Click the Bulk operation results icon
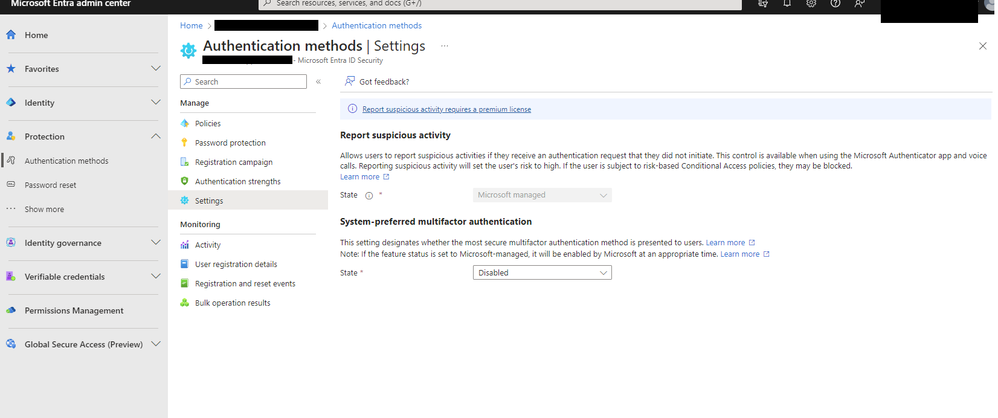Viewport: 998px width, 418px height. tap(185, 303)
